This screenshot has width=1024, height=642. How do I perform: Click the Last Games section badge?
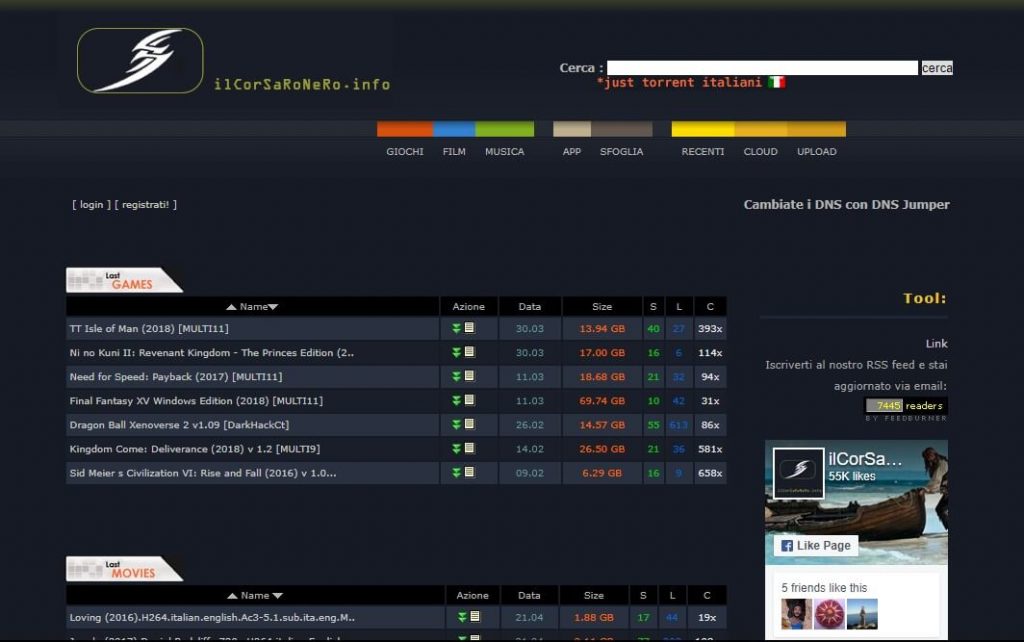pyautogui.click(x=124, y=280)
